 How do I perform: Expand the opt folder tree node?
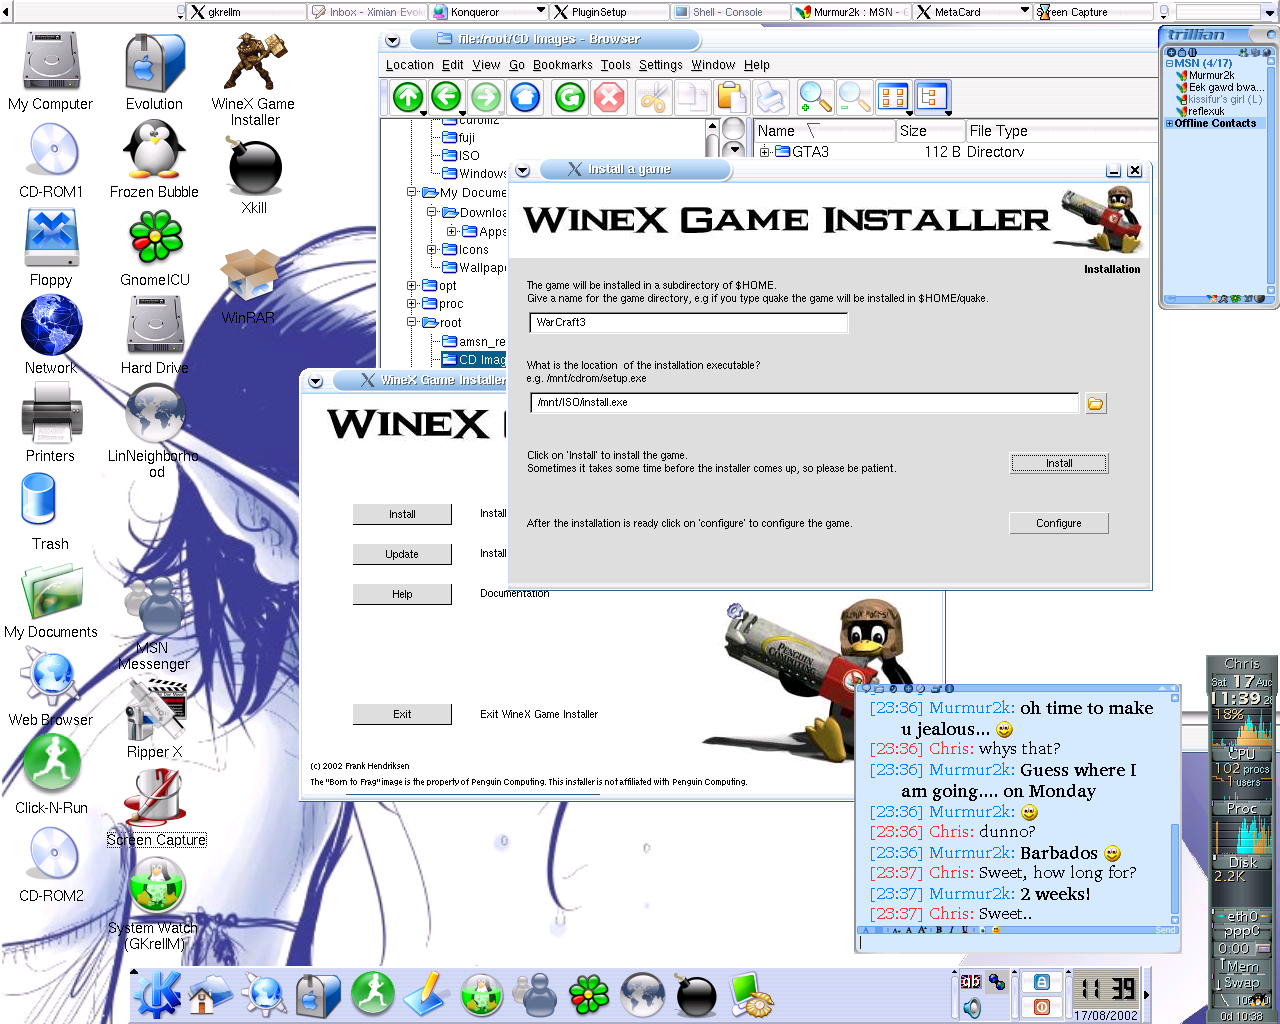412,286
